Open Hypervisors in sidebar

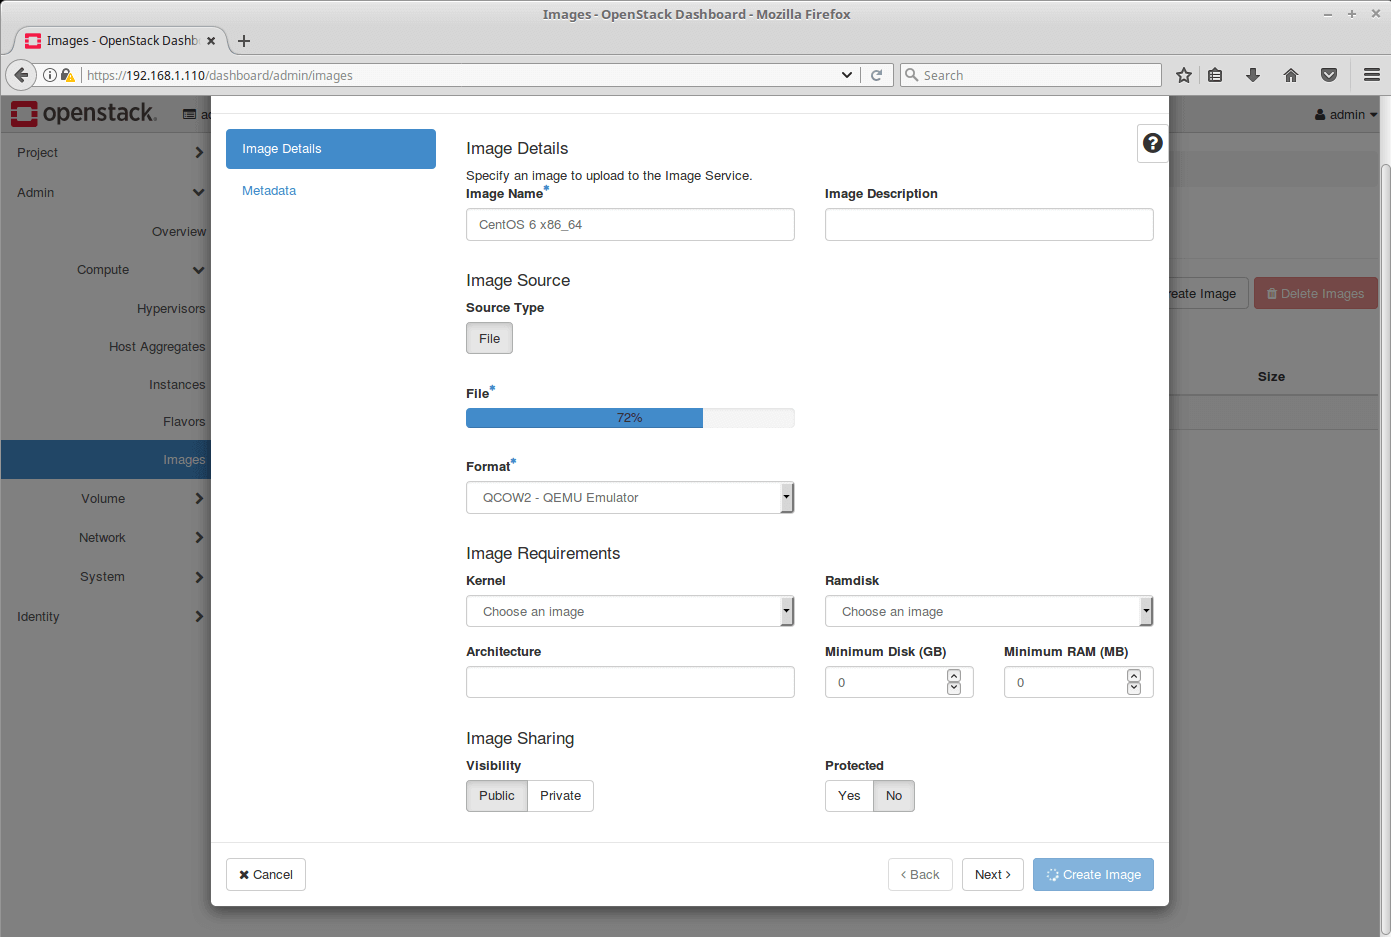171,309
